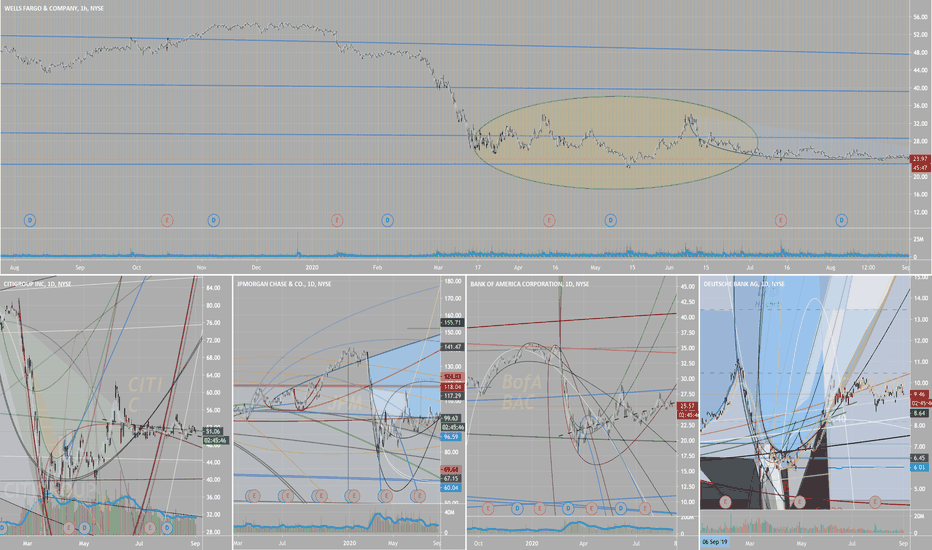Open Wells Fargo earnings marker just after 2020 label
The width and height of the screenshot is (932, 550).
tap(337, 221)
